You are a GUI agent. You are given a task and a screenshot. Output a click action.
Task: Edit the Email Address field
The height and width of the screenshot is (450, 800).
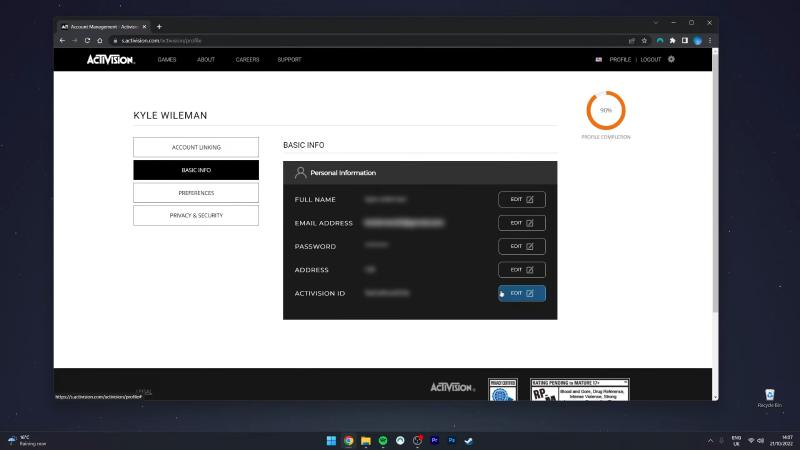pos(522,223)
